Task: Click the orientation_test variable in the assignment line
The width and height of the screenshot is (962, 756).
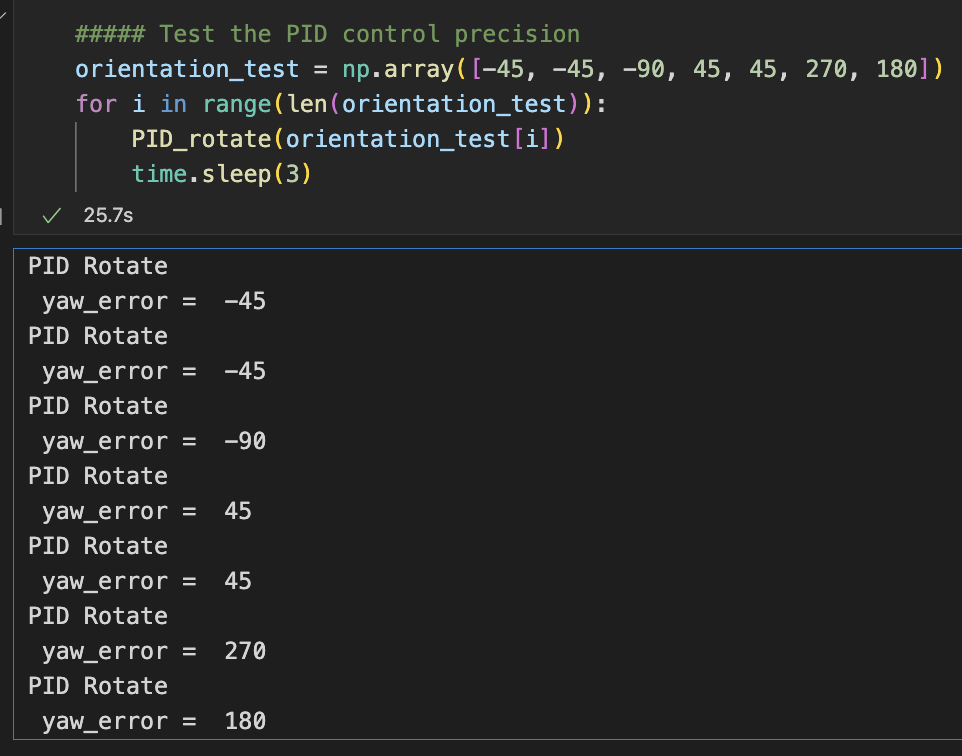Action: [x=187, y=69]
